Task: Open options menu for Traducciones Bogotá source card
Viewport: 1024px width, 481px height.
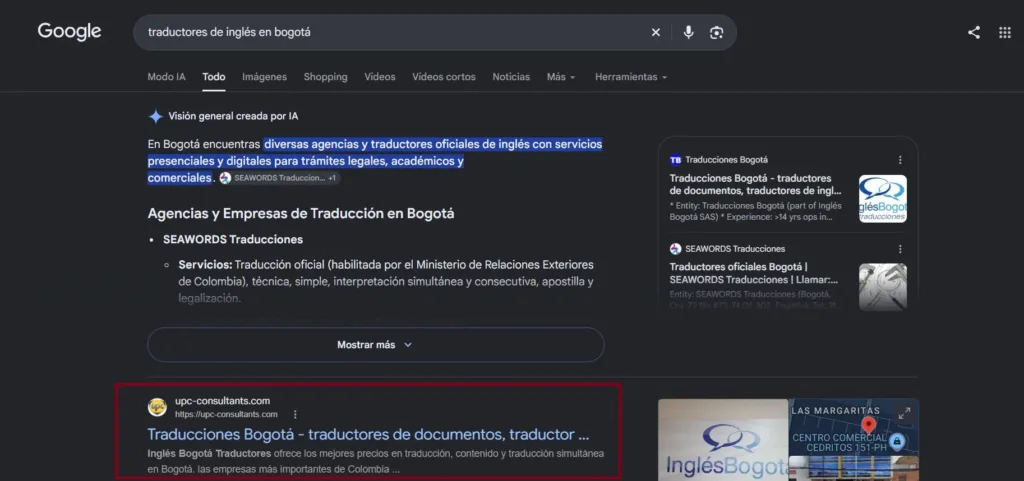Action: 900,160
